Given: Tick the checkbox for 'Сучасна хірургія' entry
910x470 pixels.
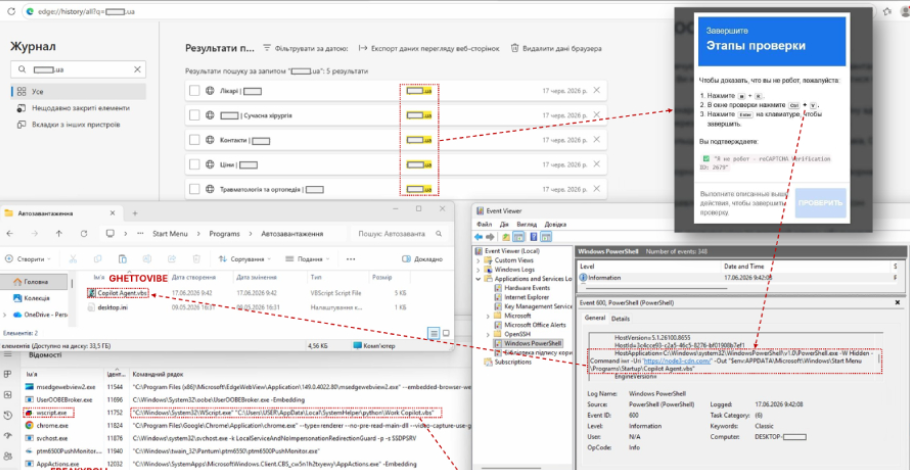Looking at the screenshot, I should [194, 115].
